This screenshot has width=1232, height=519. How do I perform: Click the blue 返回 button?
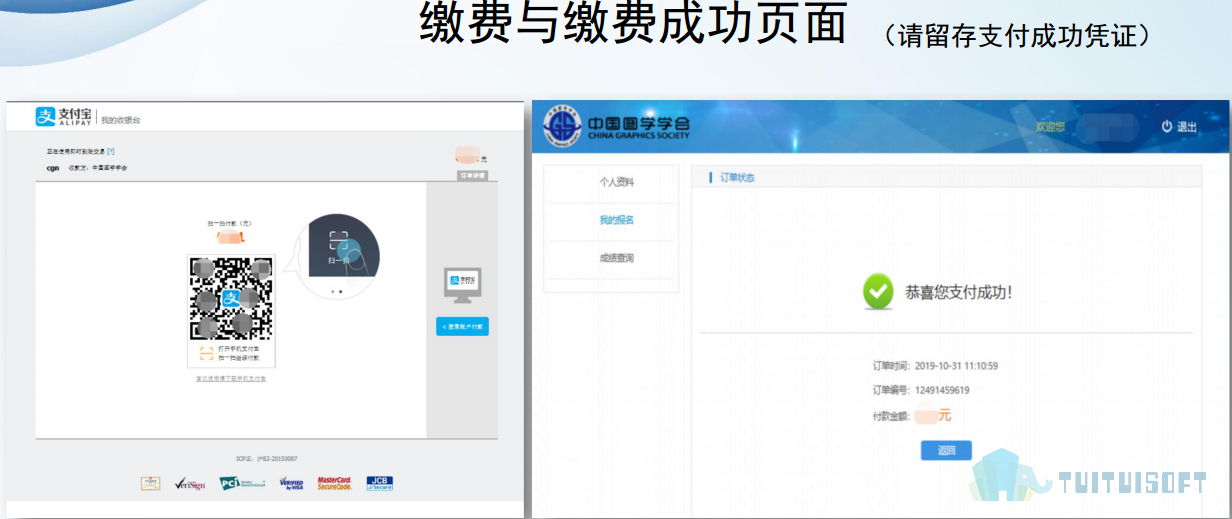point(946,450)
